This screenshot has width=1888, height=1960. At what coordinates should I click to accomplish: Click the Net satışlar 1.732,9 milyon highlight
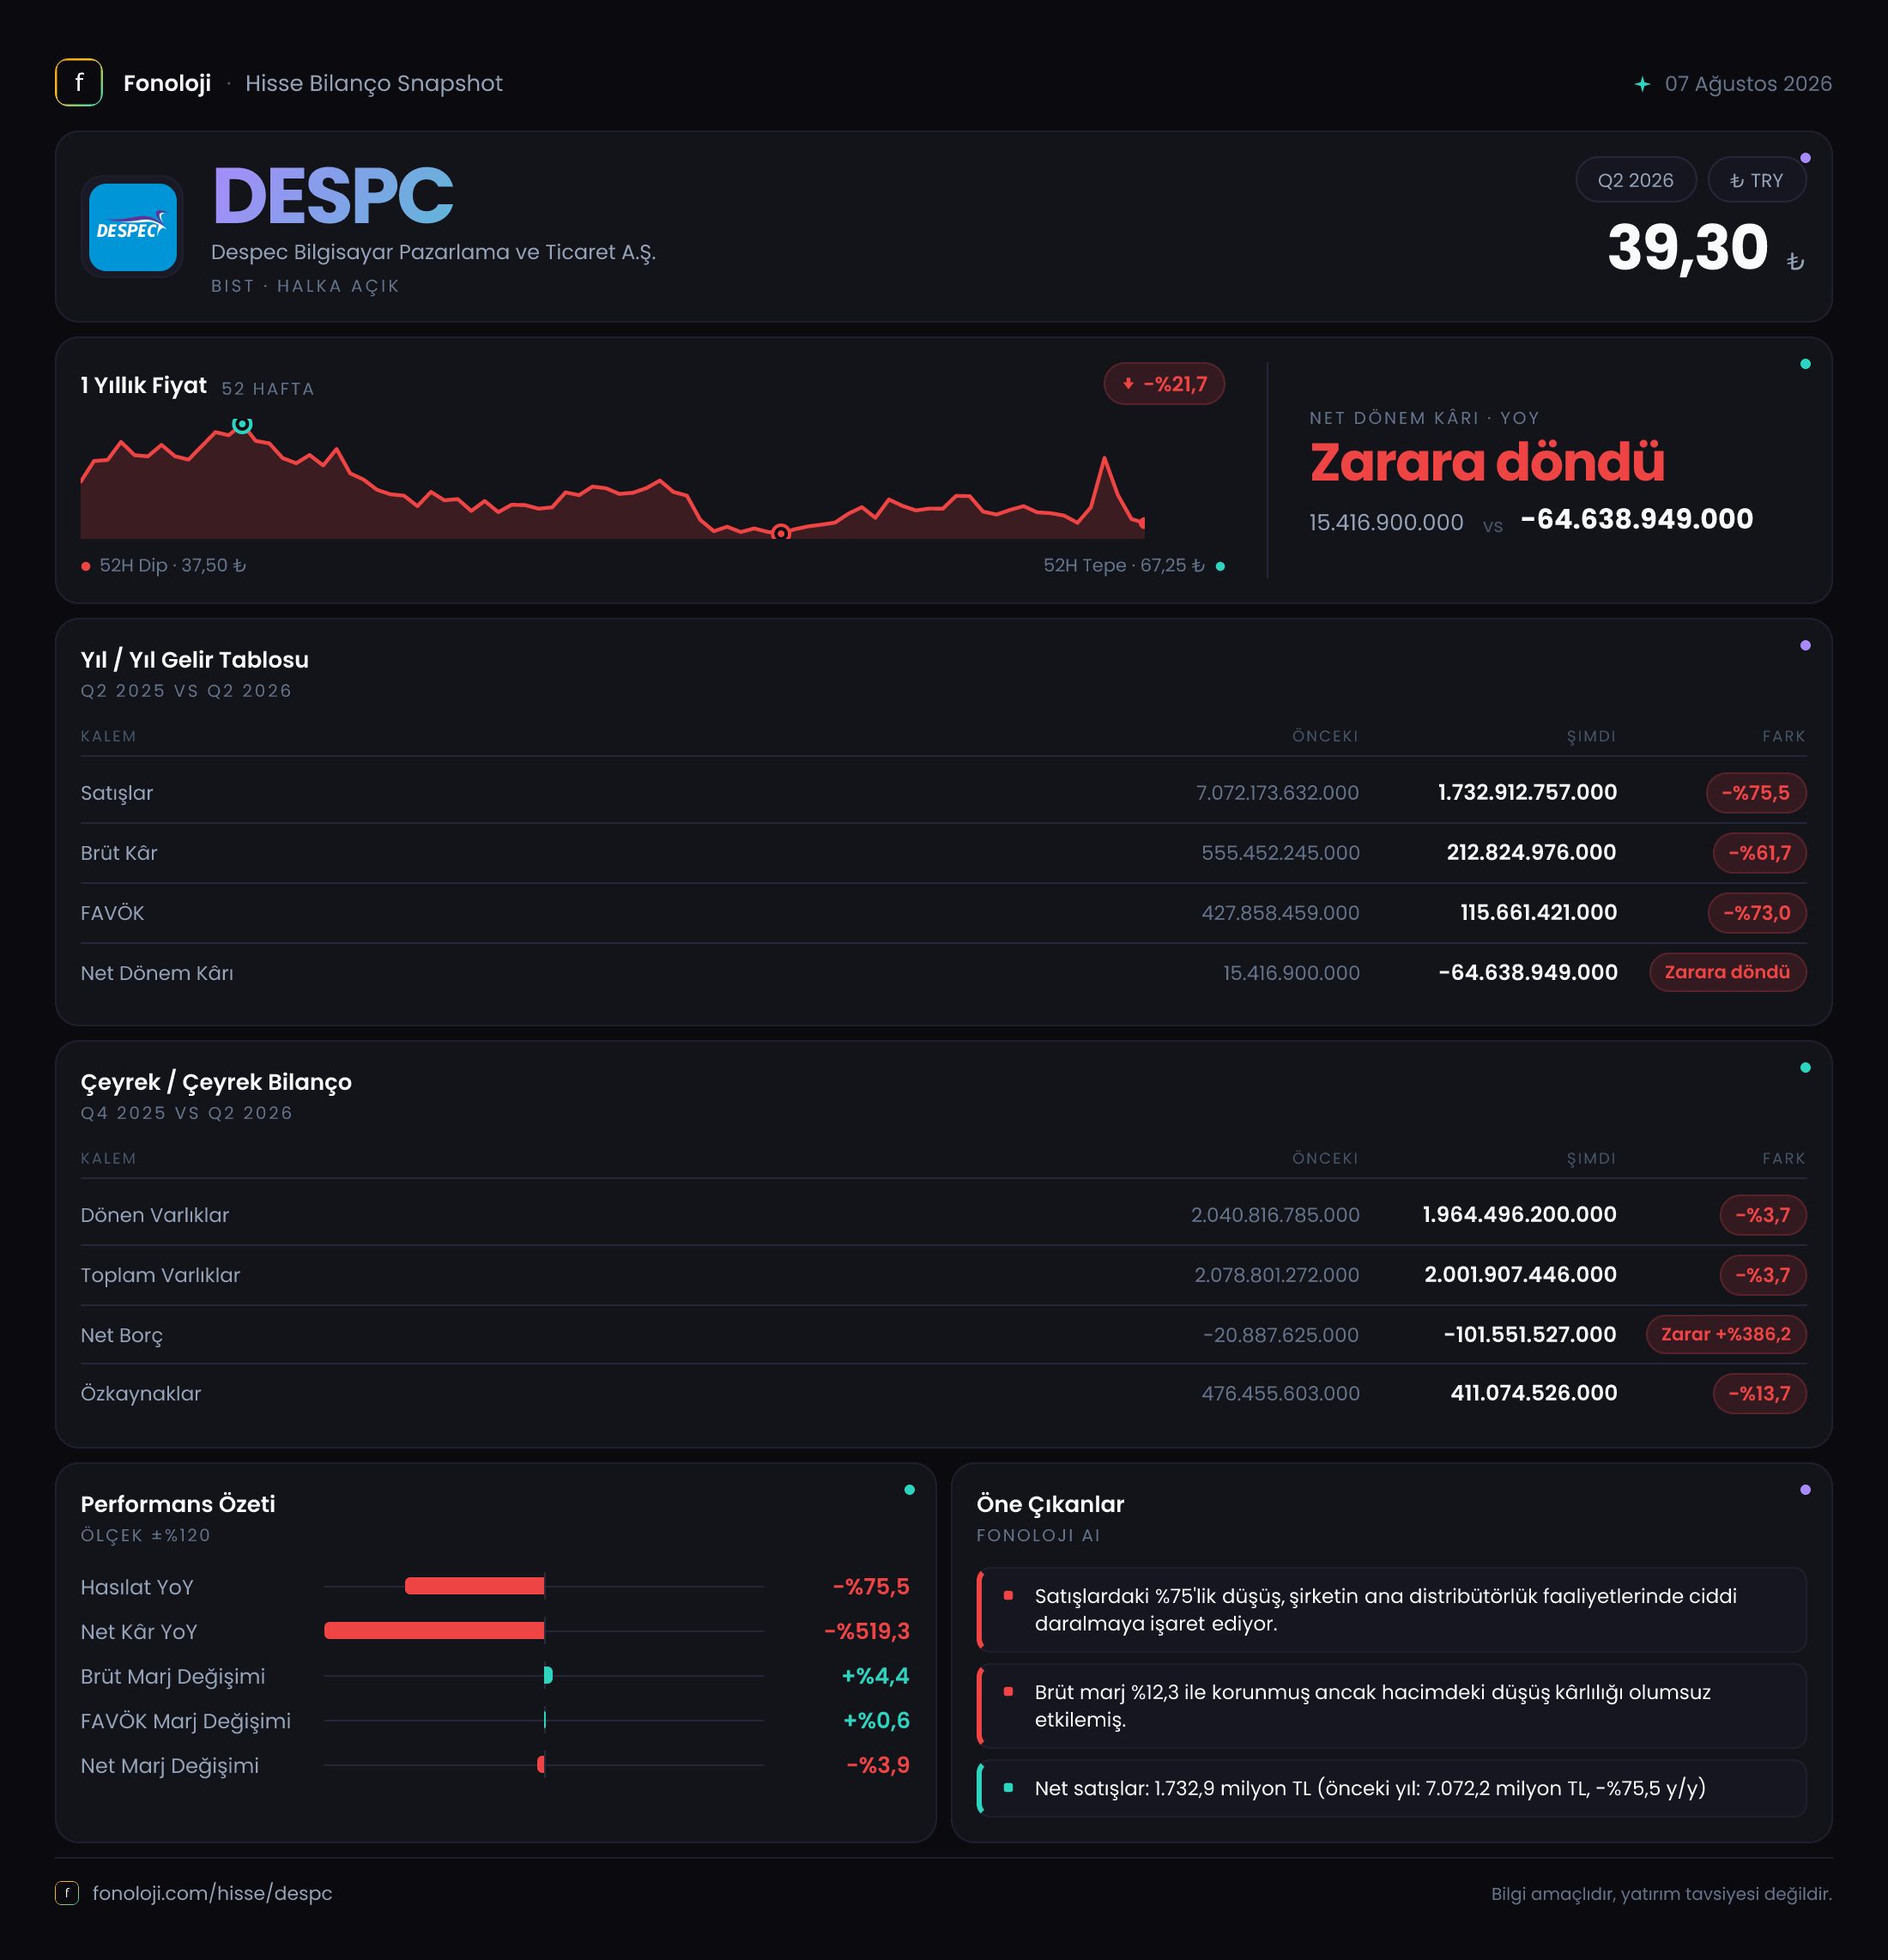pyautogui.click(x=1391, y=1788)
